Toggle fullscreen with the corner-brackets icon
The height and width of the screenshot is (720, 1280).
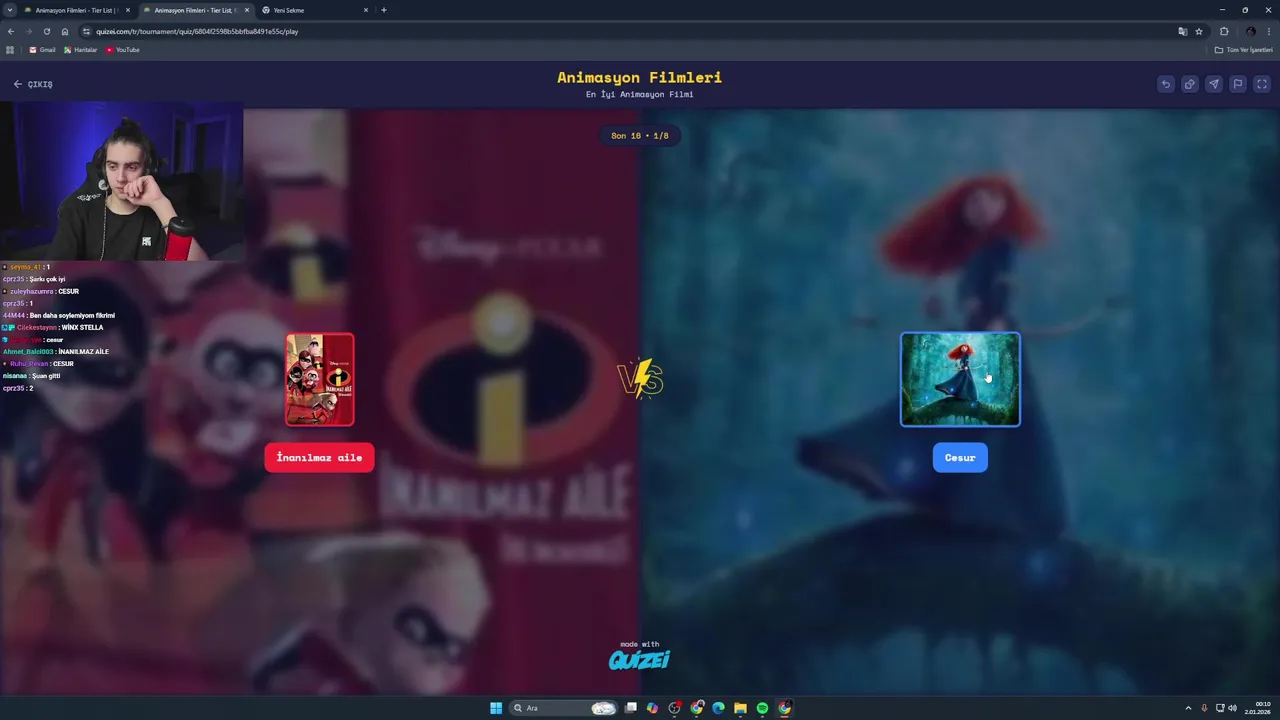pos(1262,84)
